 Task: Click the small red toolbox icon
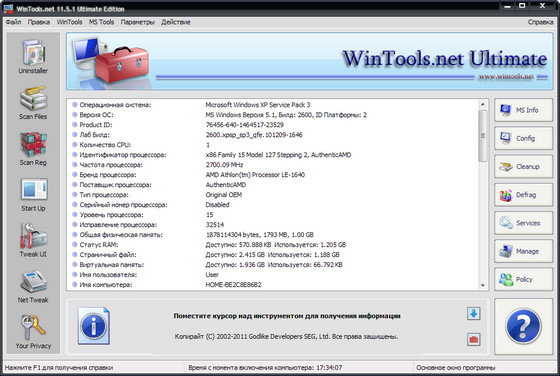[x=474, y=339]
